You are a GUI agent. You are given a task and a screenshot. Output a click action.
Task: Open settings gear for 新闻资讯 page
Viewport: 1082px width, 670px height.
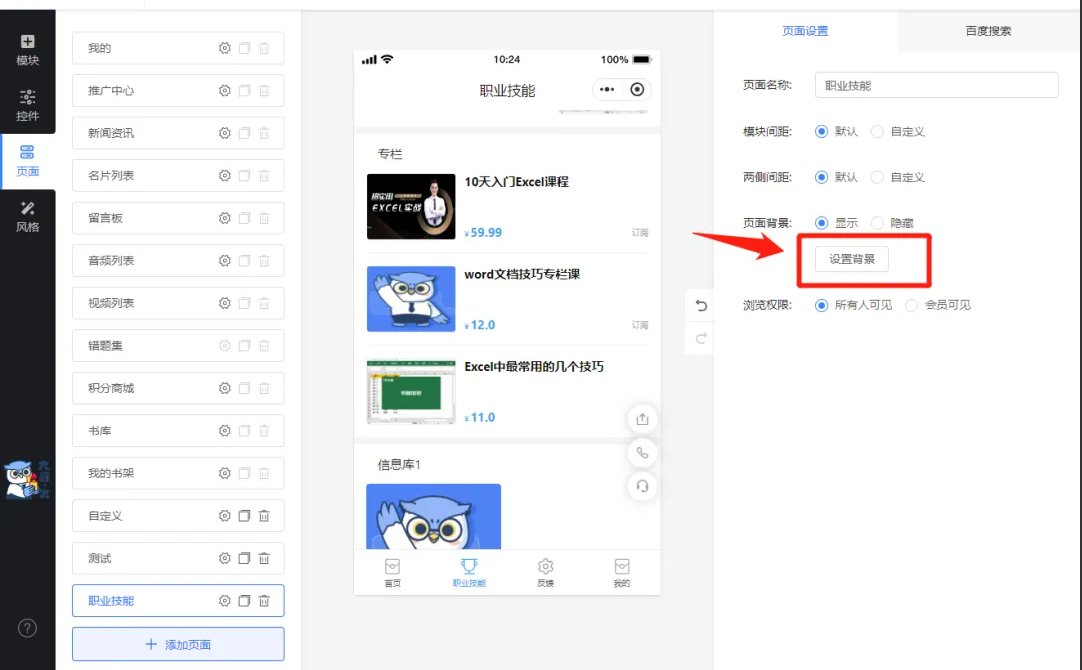224,133
